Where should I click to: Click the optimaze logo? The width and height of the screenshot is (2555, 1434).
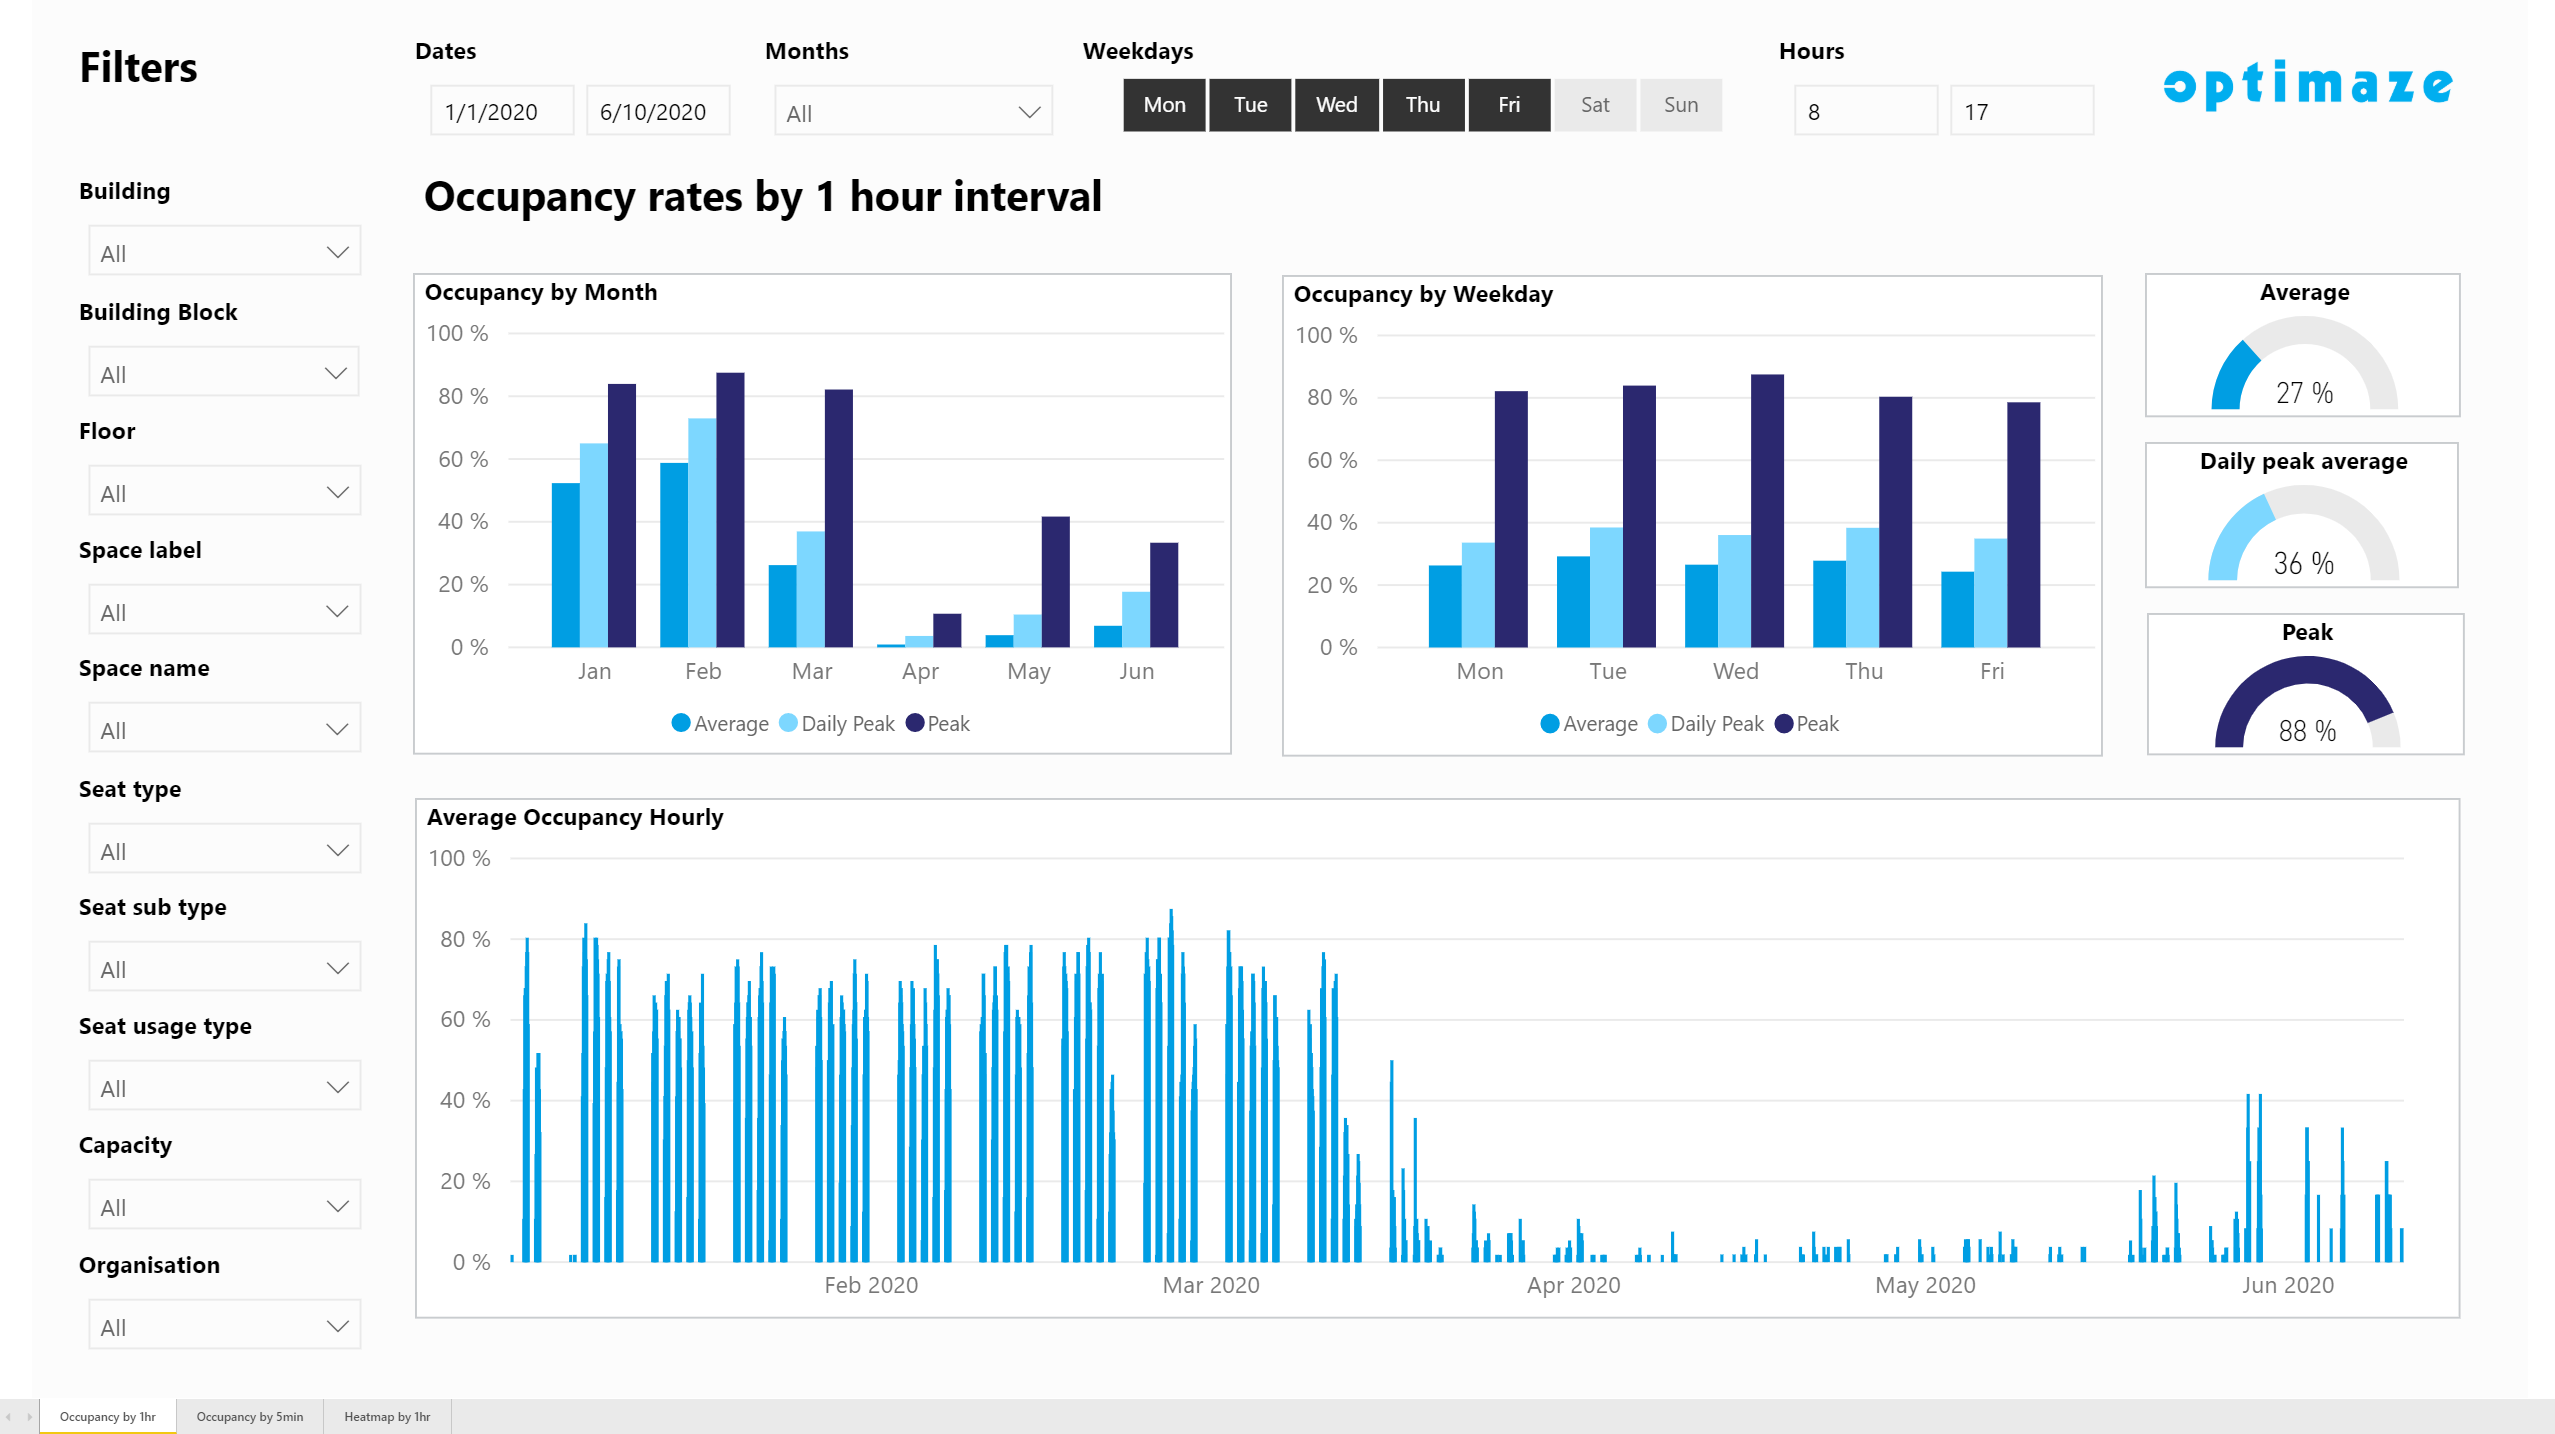[2307, 85]
